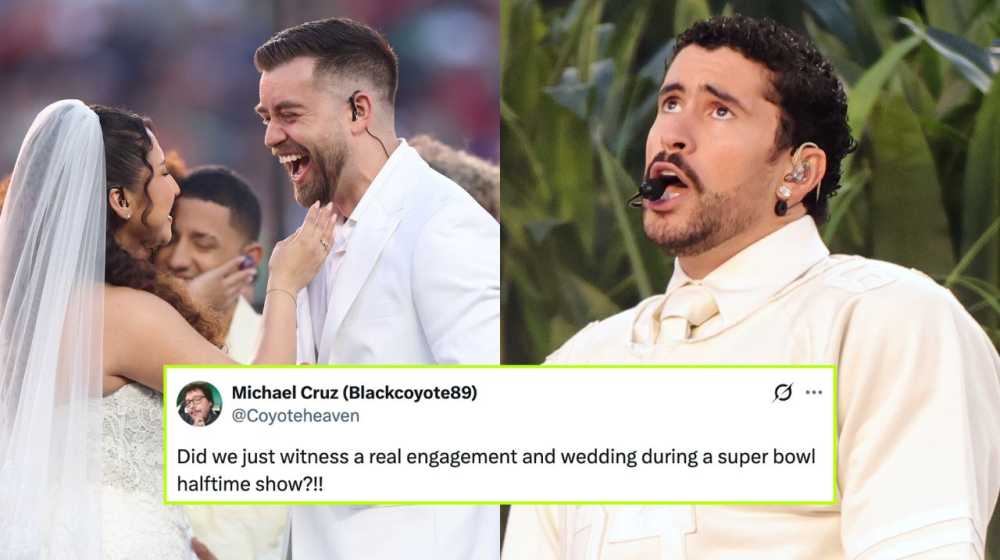
Task: Click the ring on the bride's hand
Action: [323, 244]
